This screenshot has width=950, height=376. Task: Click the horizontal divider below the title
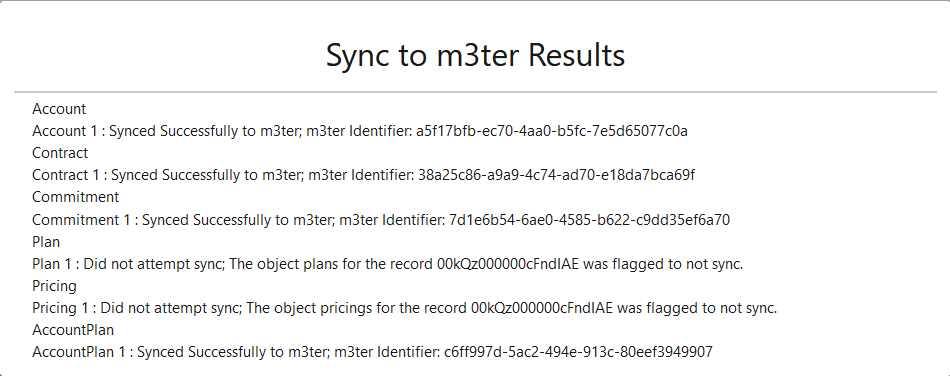tap(475, 92)
